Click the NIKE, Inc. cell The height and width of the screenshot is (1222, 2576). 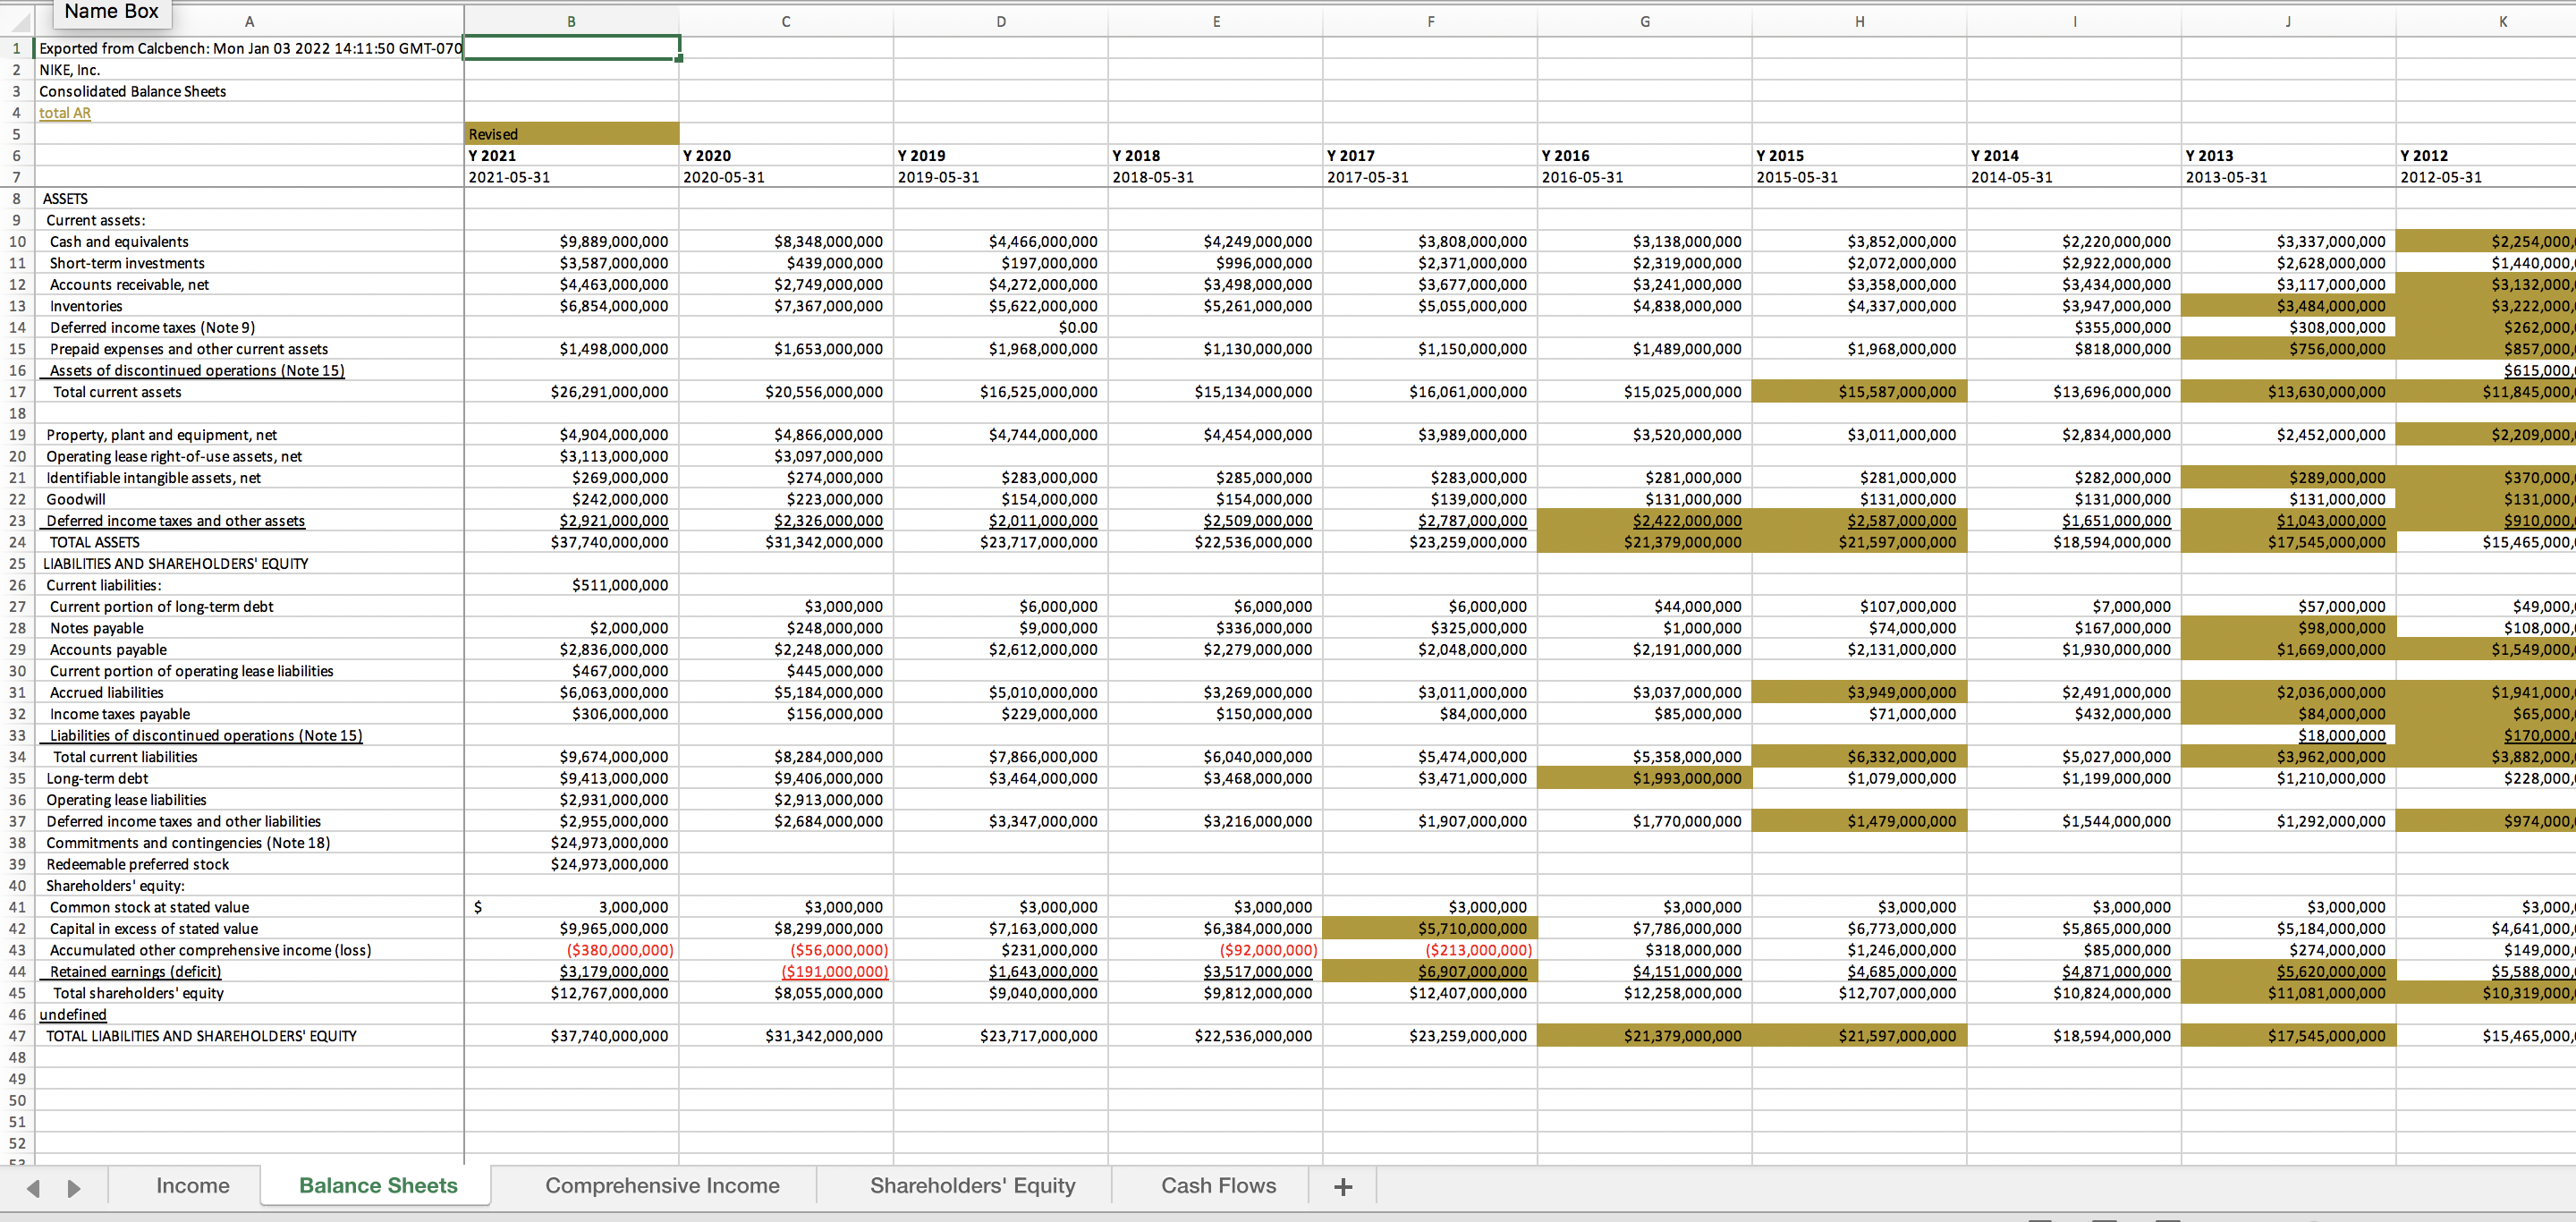point(70,70)
